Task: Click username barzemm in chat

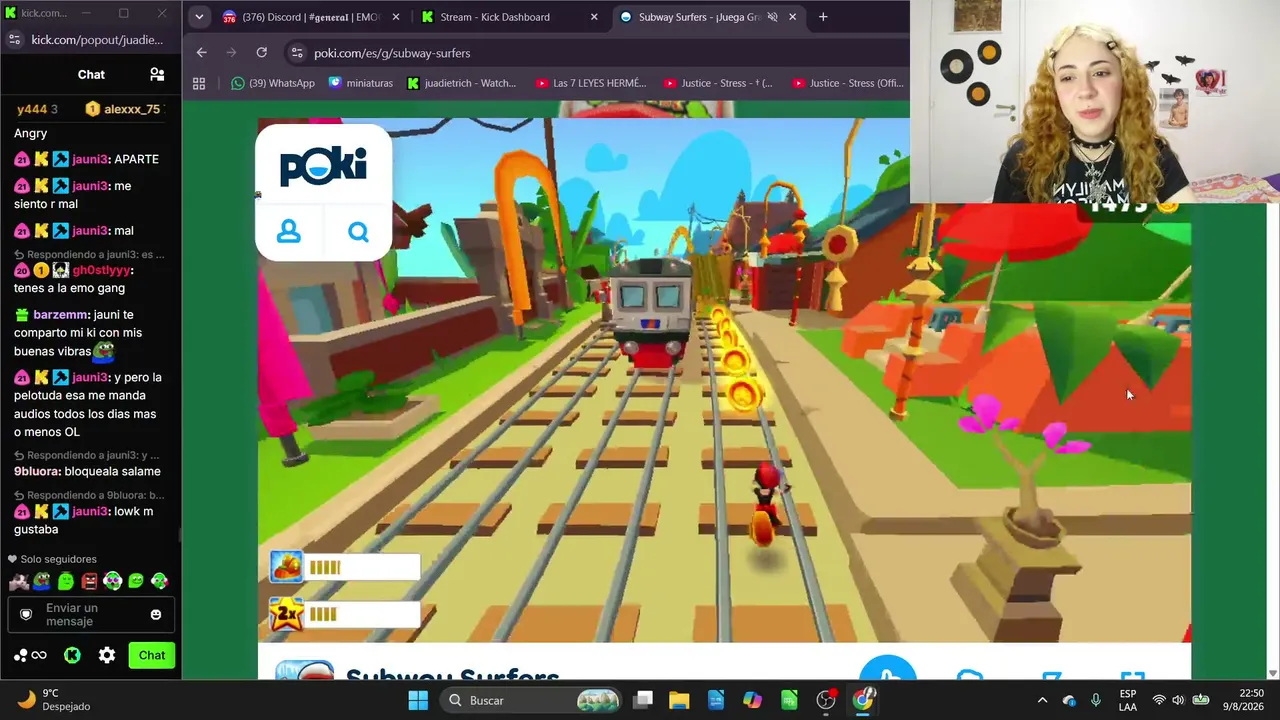Action: click(60, 314)
